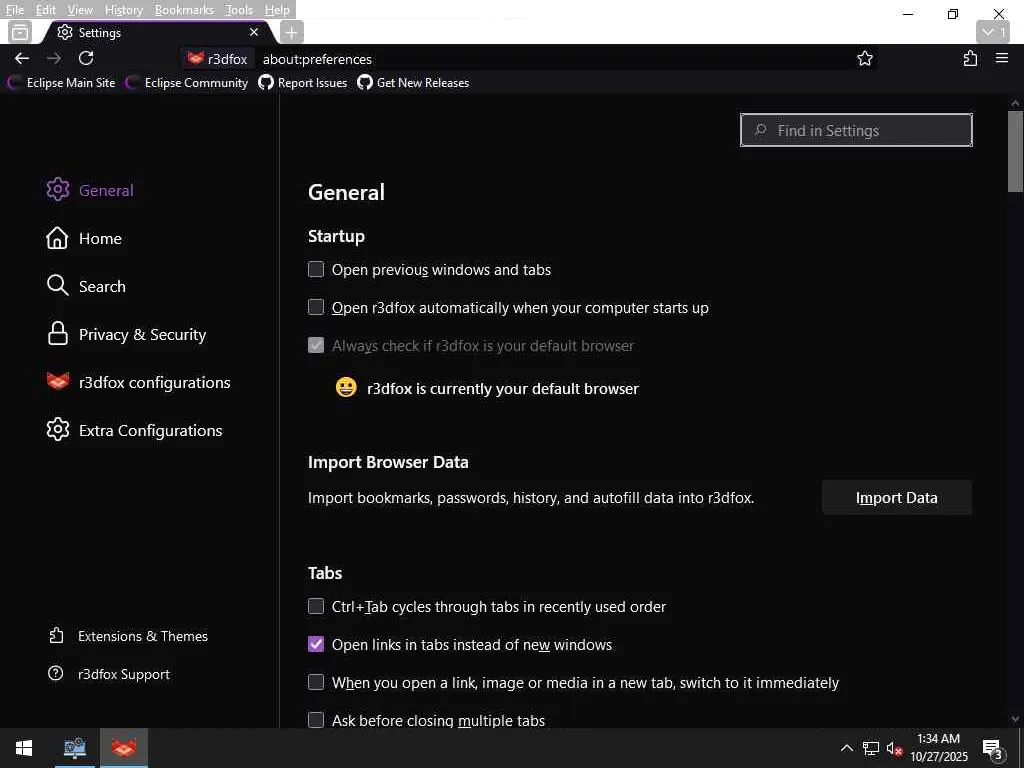
Task: Open the File menu
Action: coord(14,10)
